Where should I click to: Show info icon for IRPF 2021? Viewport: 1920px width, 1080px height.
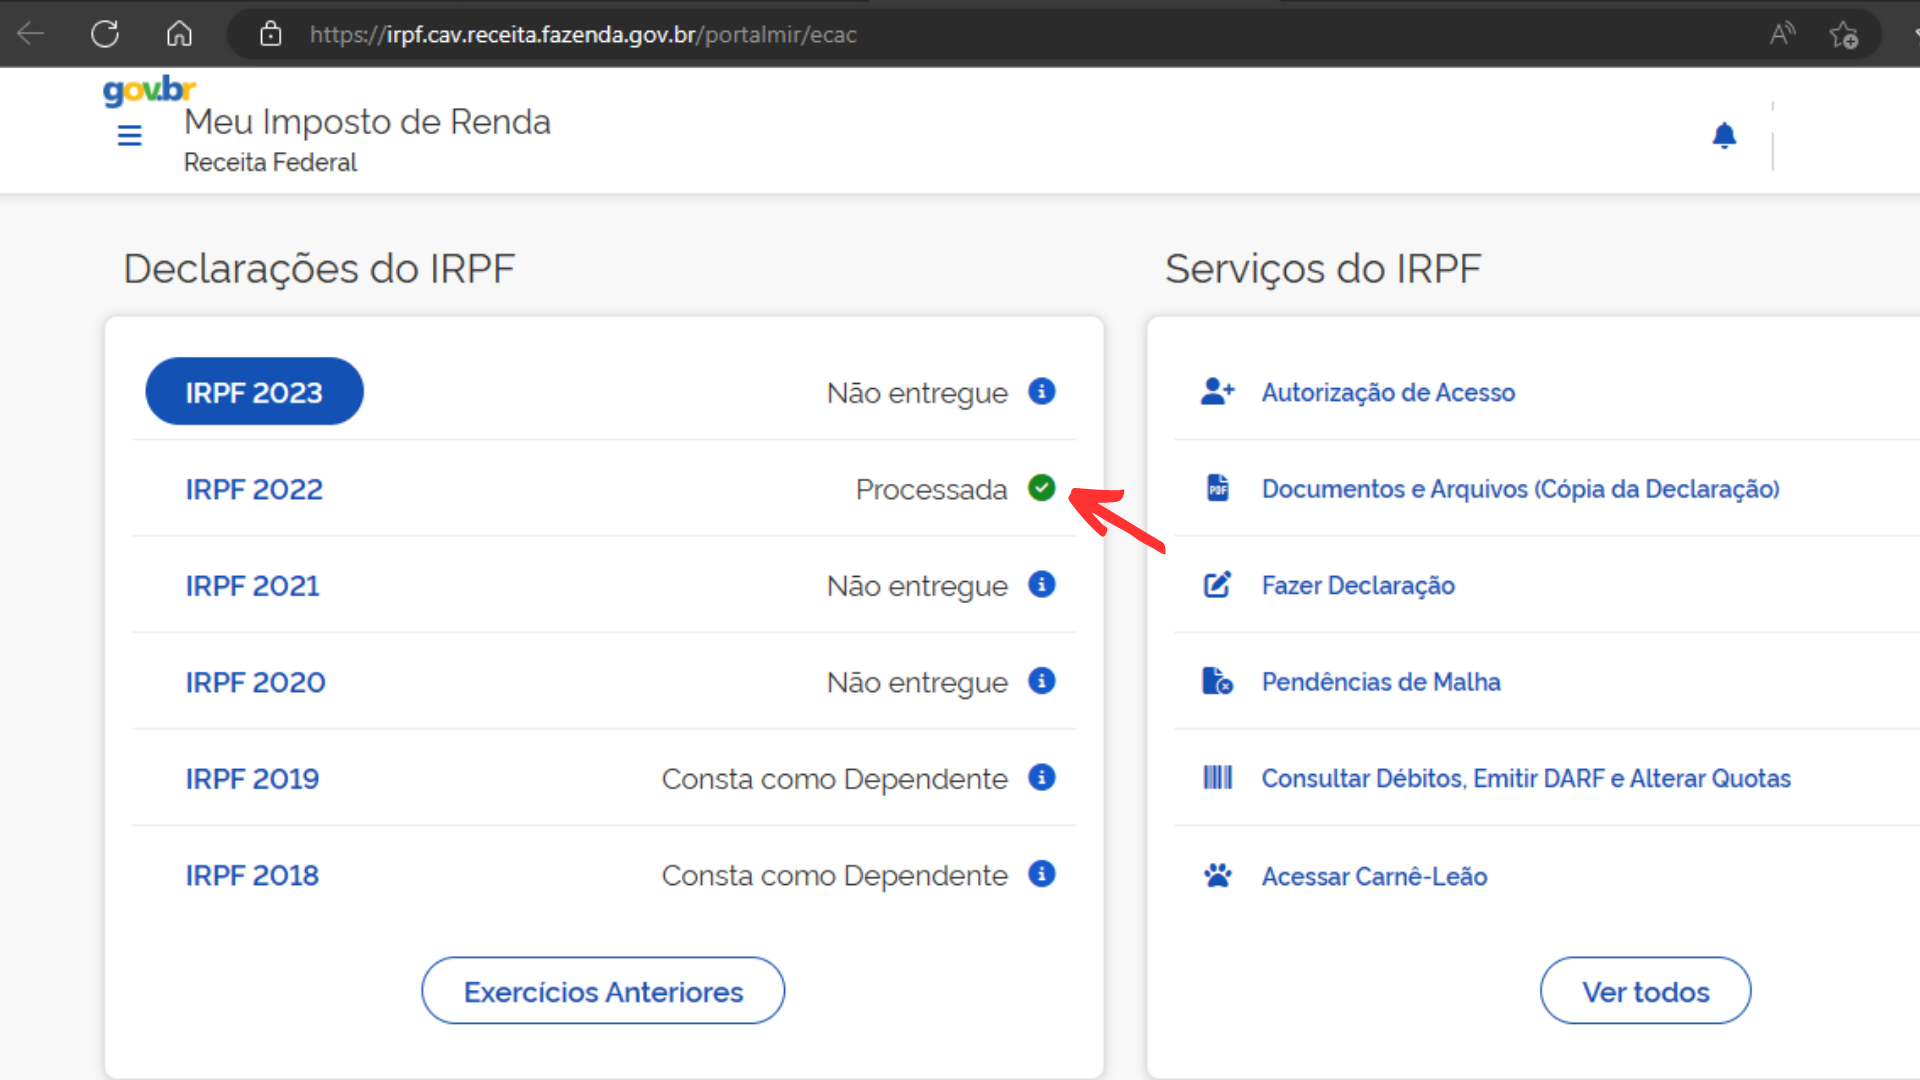(1042, 584)
